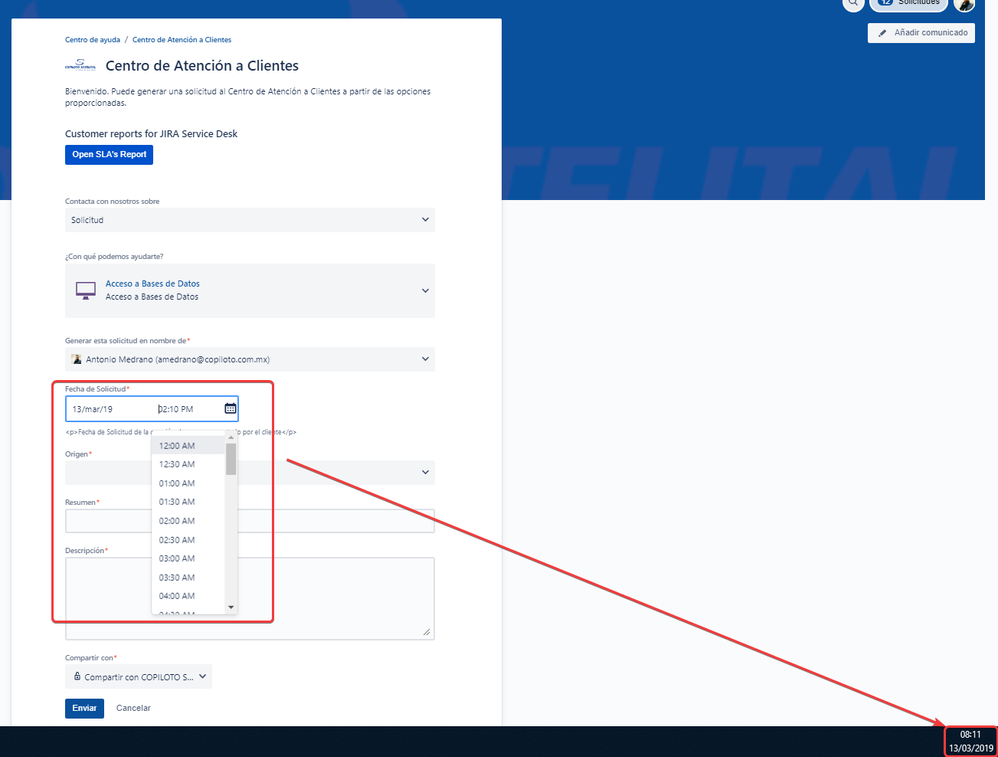Submit the form with Enviar
This screenshot has width=998, height=757.
coord(84,708)
